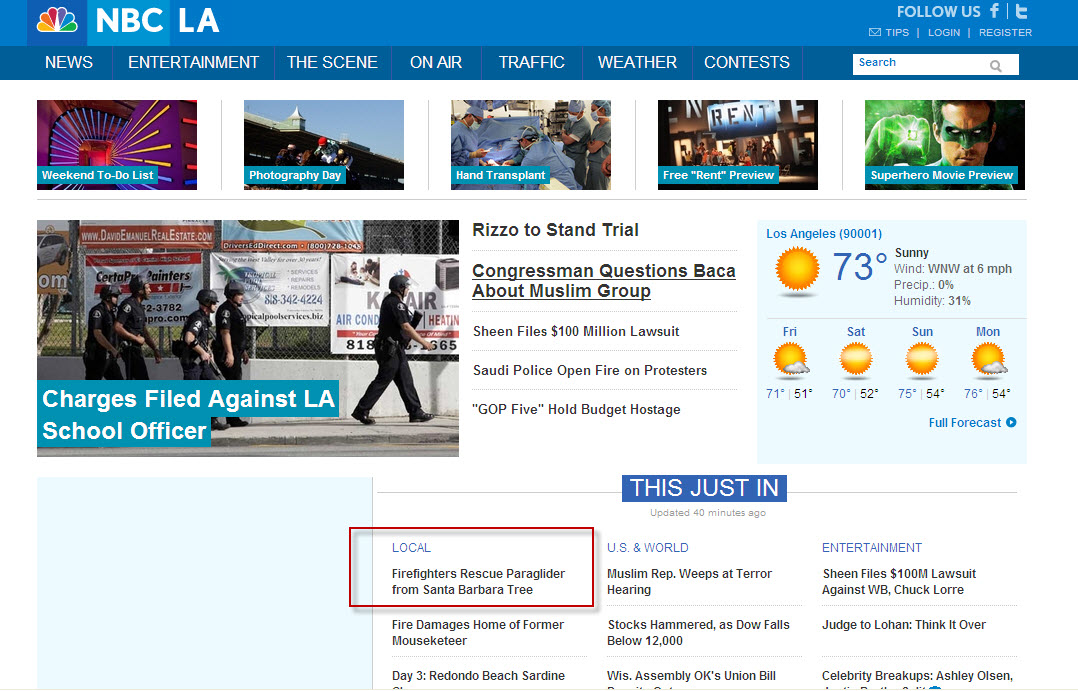Click the large sunny weather icon
The width and height of the screenshot is (1078, 691).
(797, 271)
